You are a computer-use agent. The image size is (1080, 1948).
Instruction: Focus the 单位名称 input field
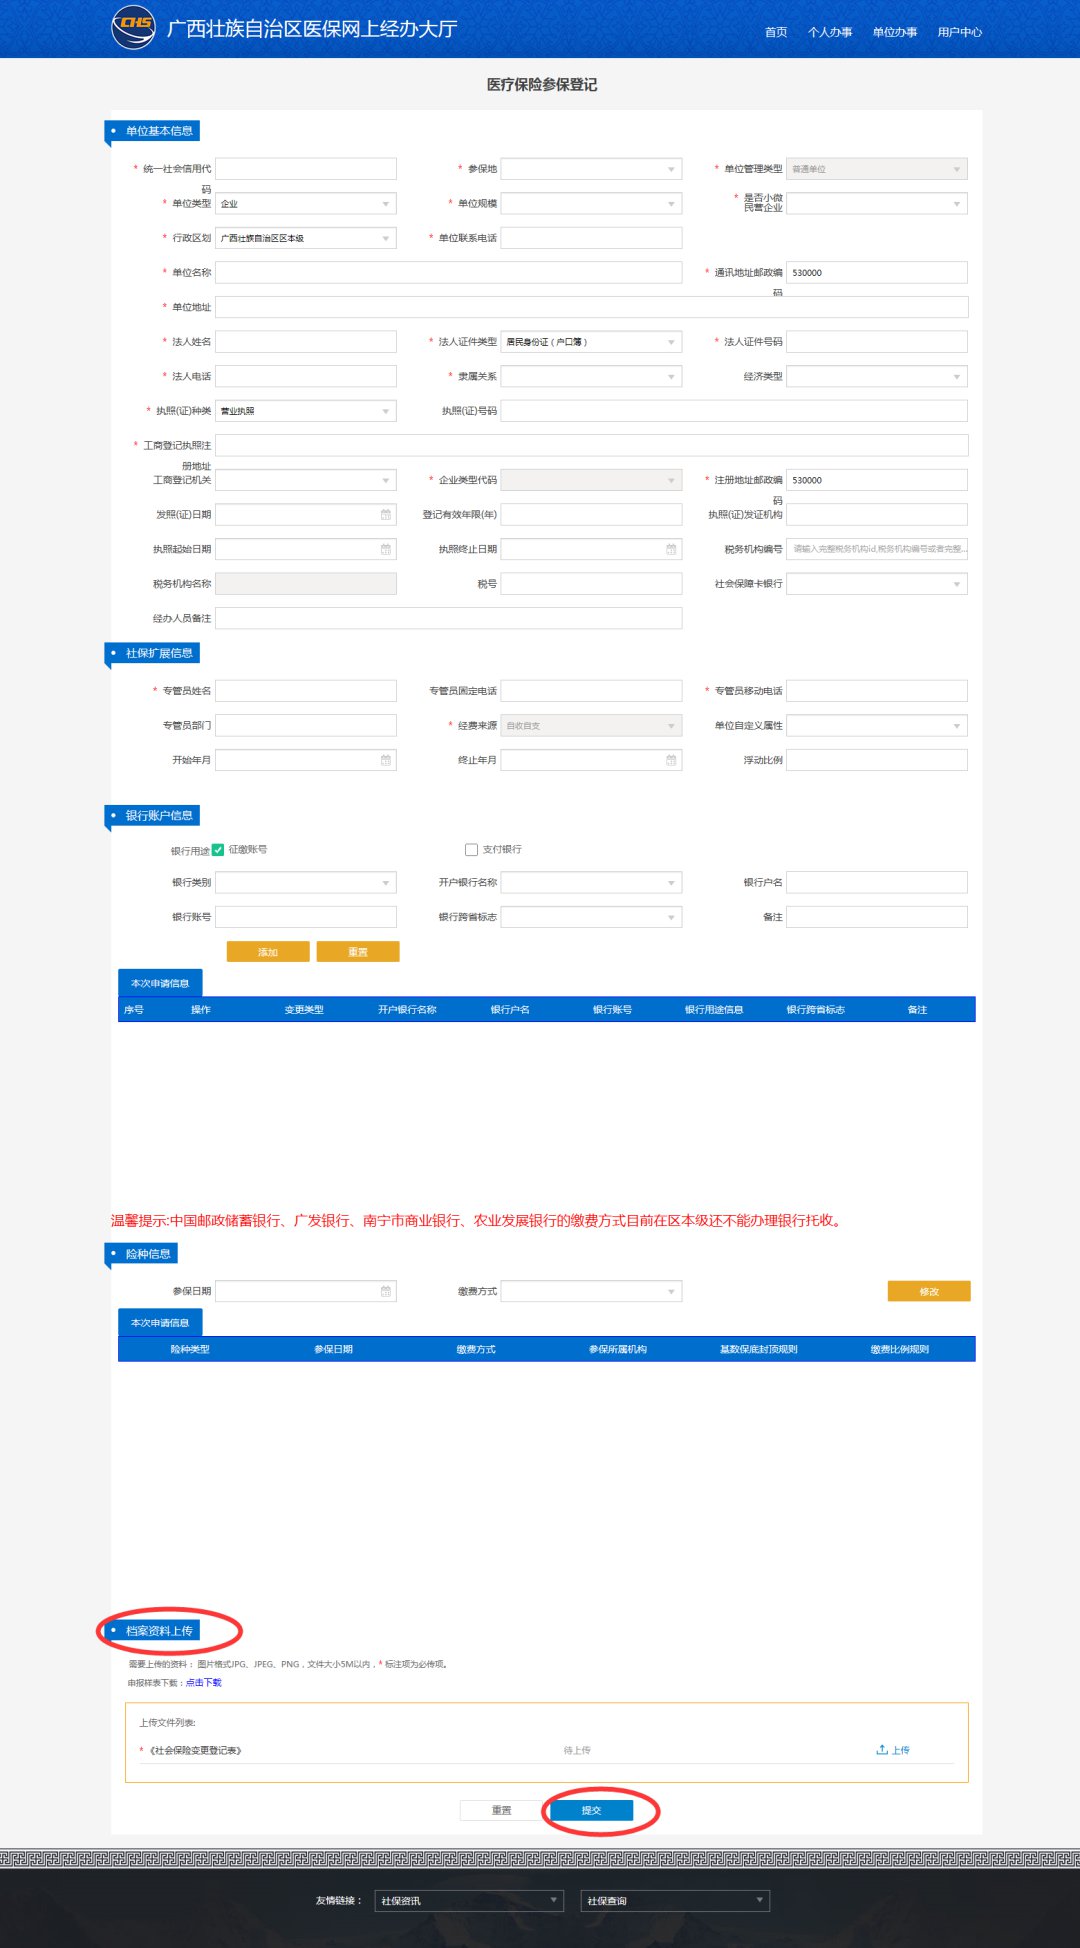click(x=449, y=272)
